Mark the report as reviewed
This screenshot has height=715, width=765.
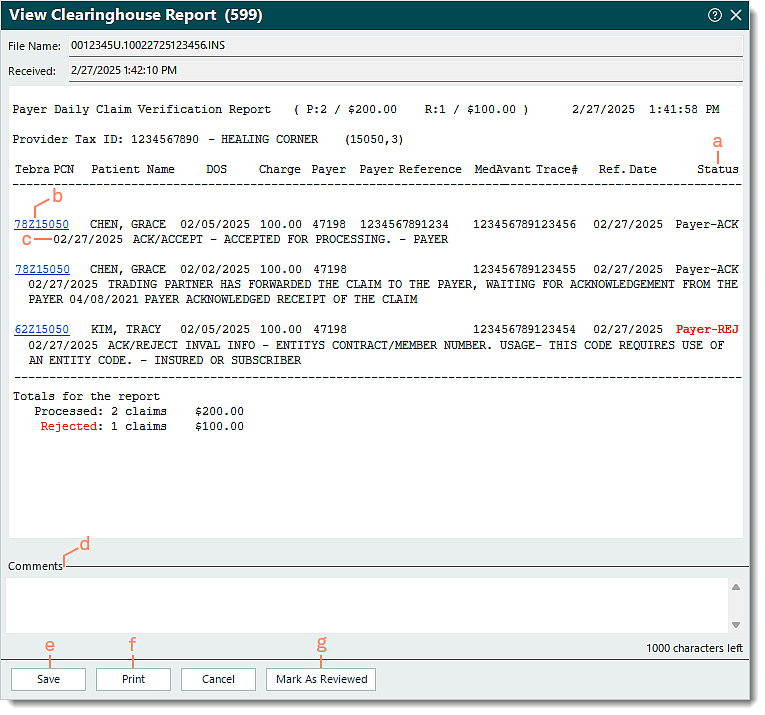click(321, 679)
